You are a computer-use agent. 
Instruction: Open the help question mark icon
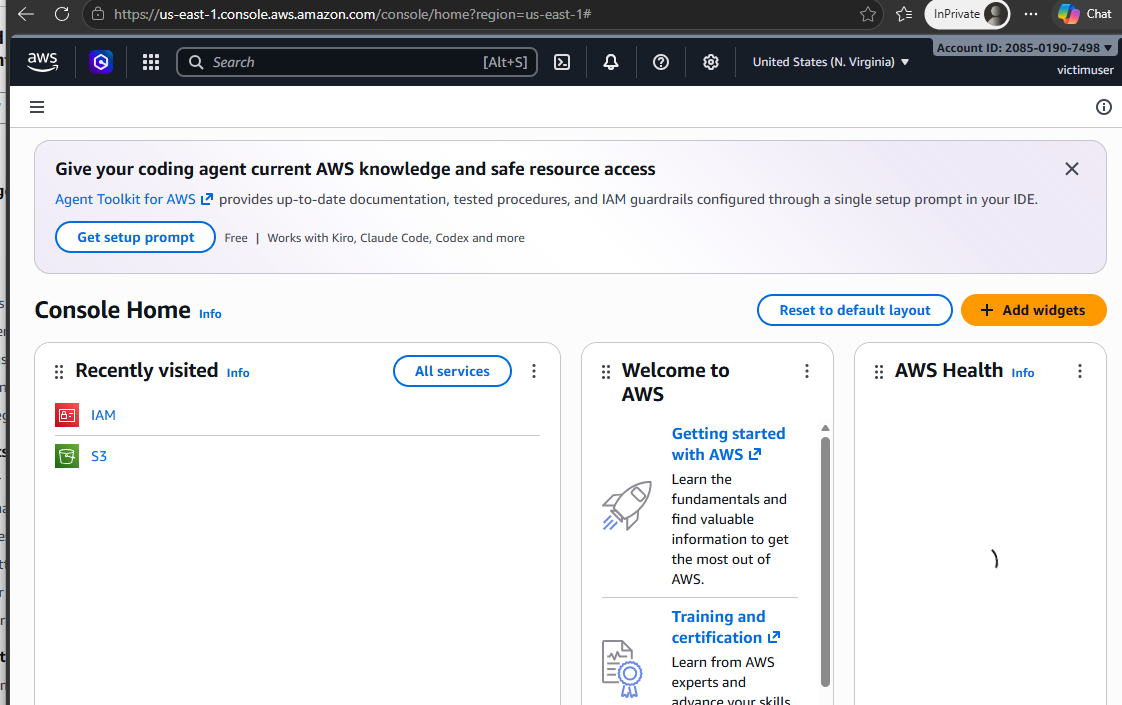660,62
